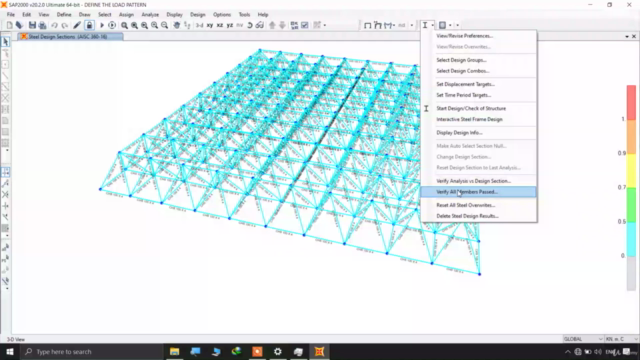Click the window list dropdown arrow near tab close
This screenshot has width=640, height=360.
point(627,37)
